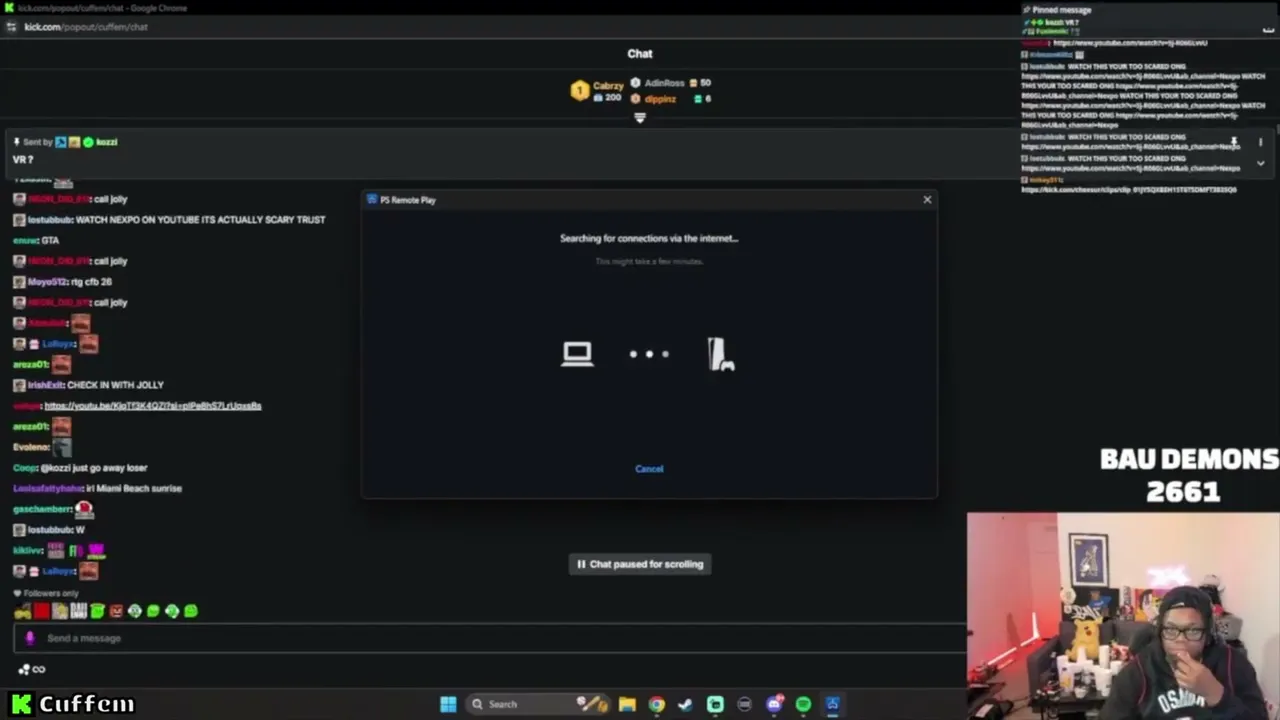Close the PS Remote Play dialog
The image size is (1280, 720).
[x=927, y=200]
